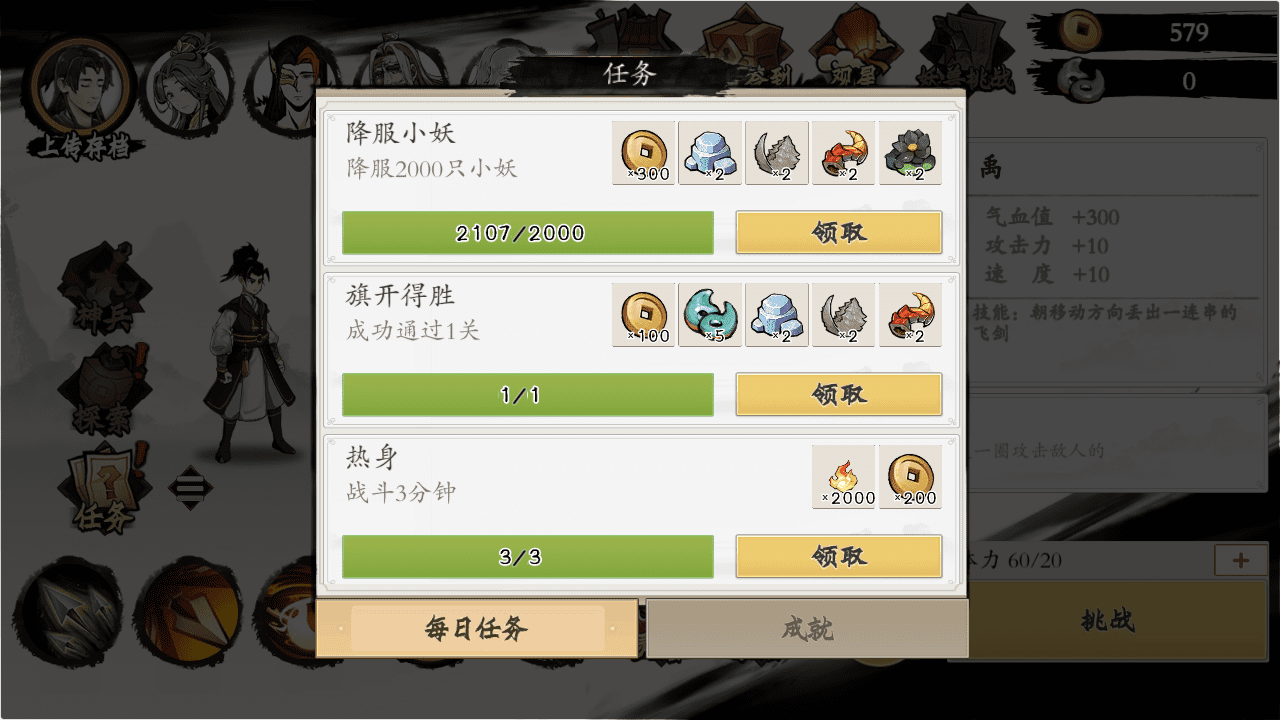Start the 挑战 challenge
The width and height of the screenshot is (1280, 720).
(x=1108, y=620)
